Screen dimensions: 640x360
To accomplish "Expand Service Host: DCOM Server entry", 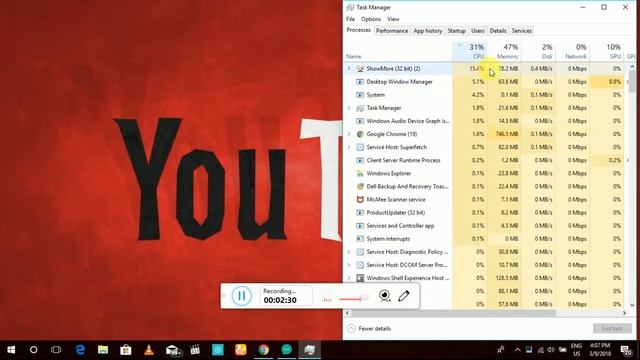I will point(349,265).
